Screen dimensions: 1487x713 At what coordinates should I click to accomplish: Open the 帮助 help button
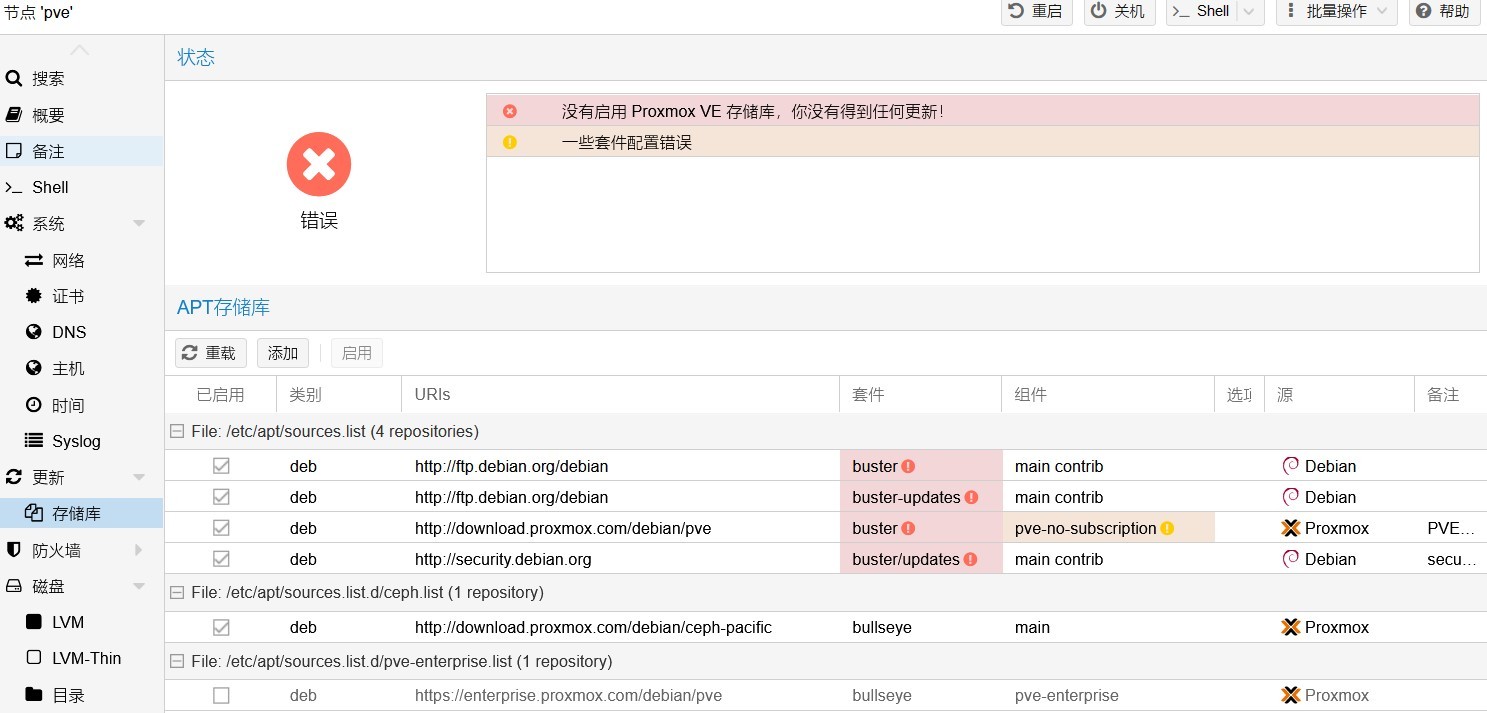pos(1444,11)
